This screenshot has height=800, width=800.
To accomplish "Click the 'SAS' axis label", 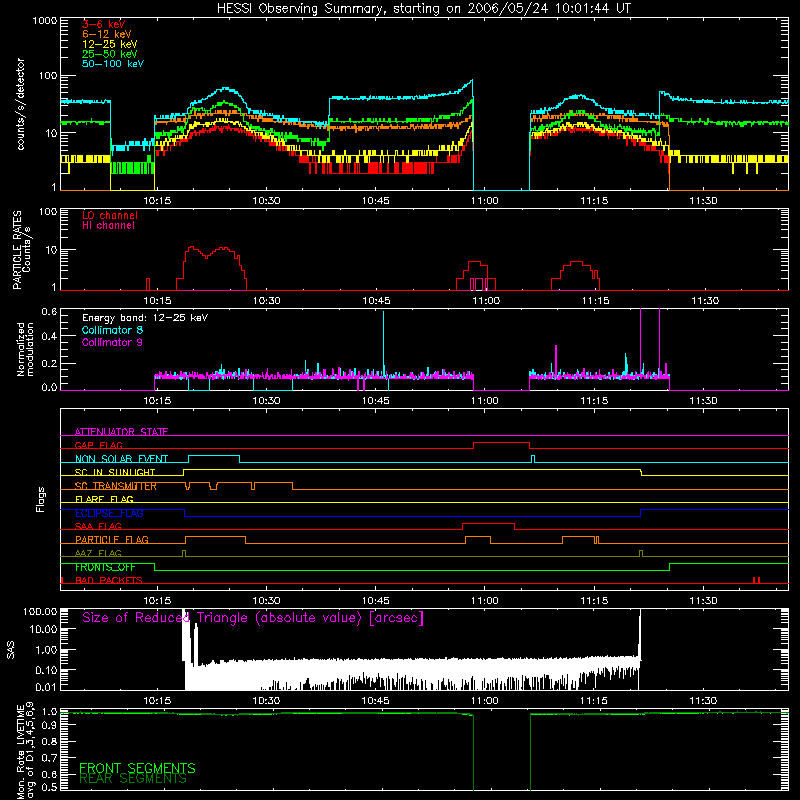I will coord(11,649).
